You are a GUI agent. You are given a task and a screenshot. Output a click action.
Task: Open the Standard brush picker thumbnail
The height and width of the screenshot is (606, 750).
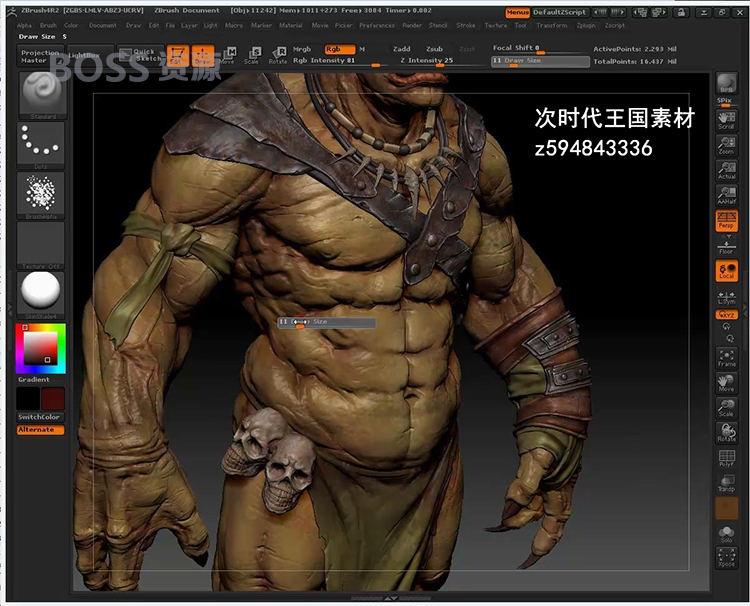click(43, 95)
